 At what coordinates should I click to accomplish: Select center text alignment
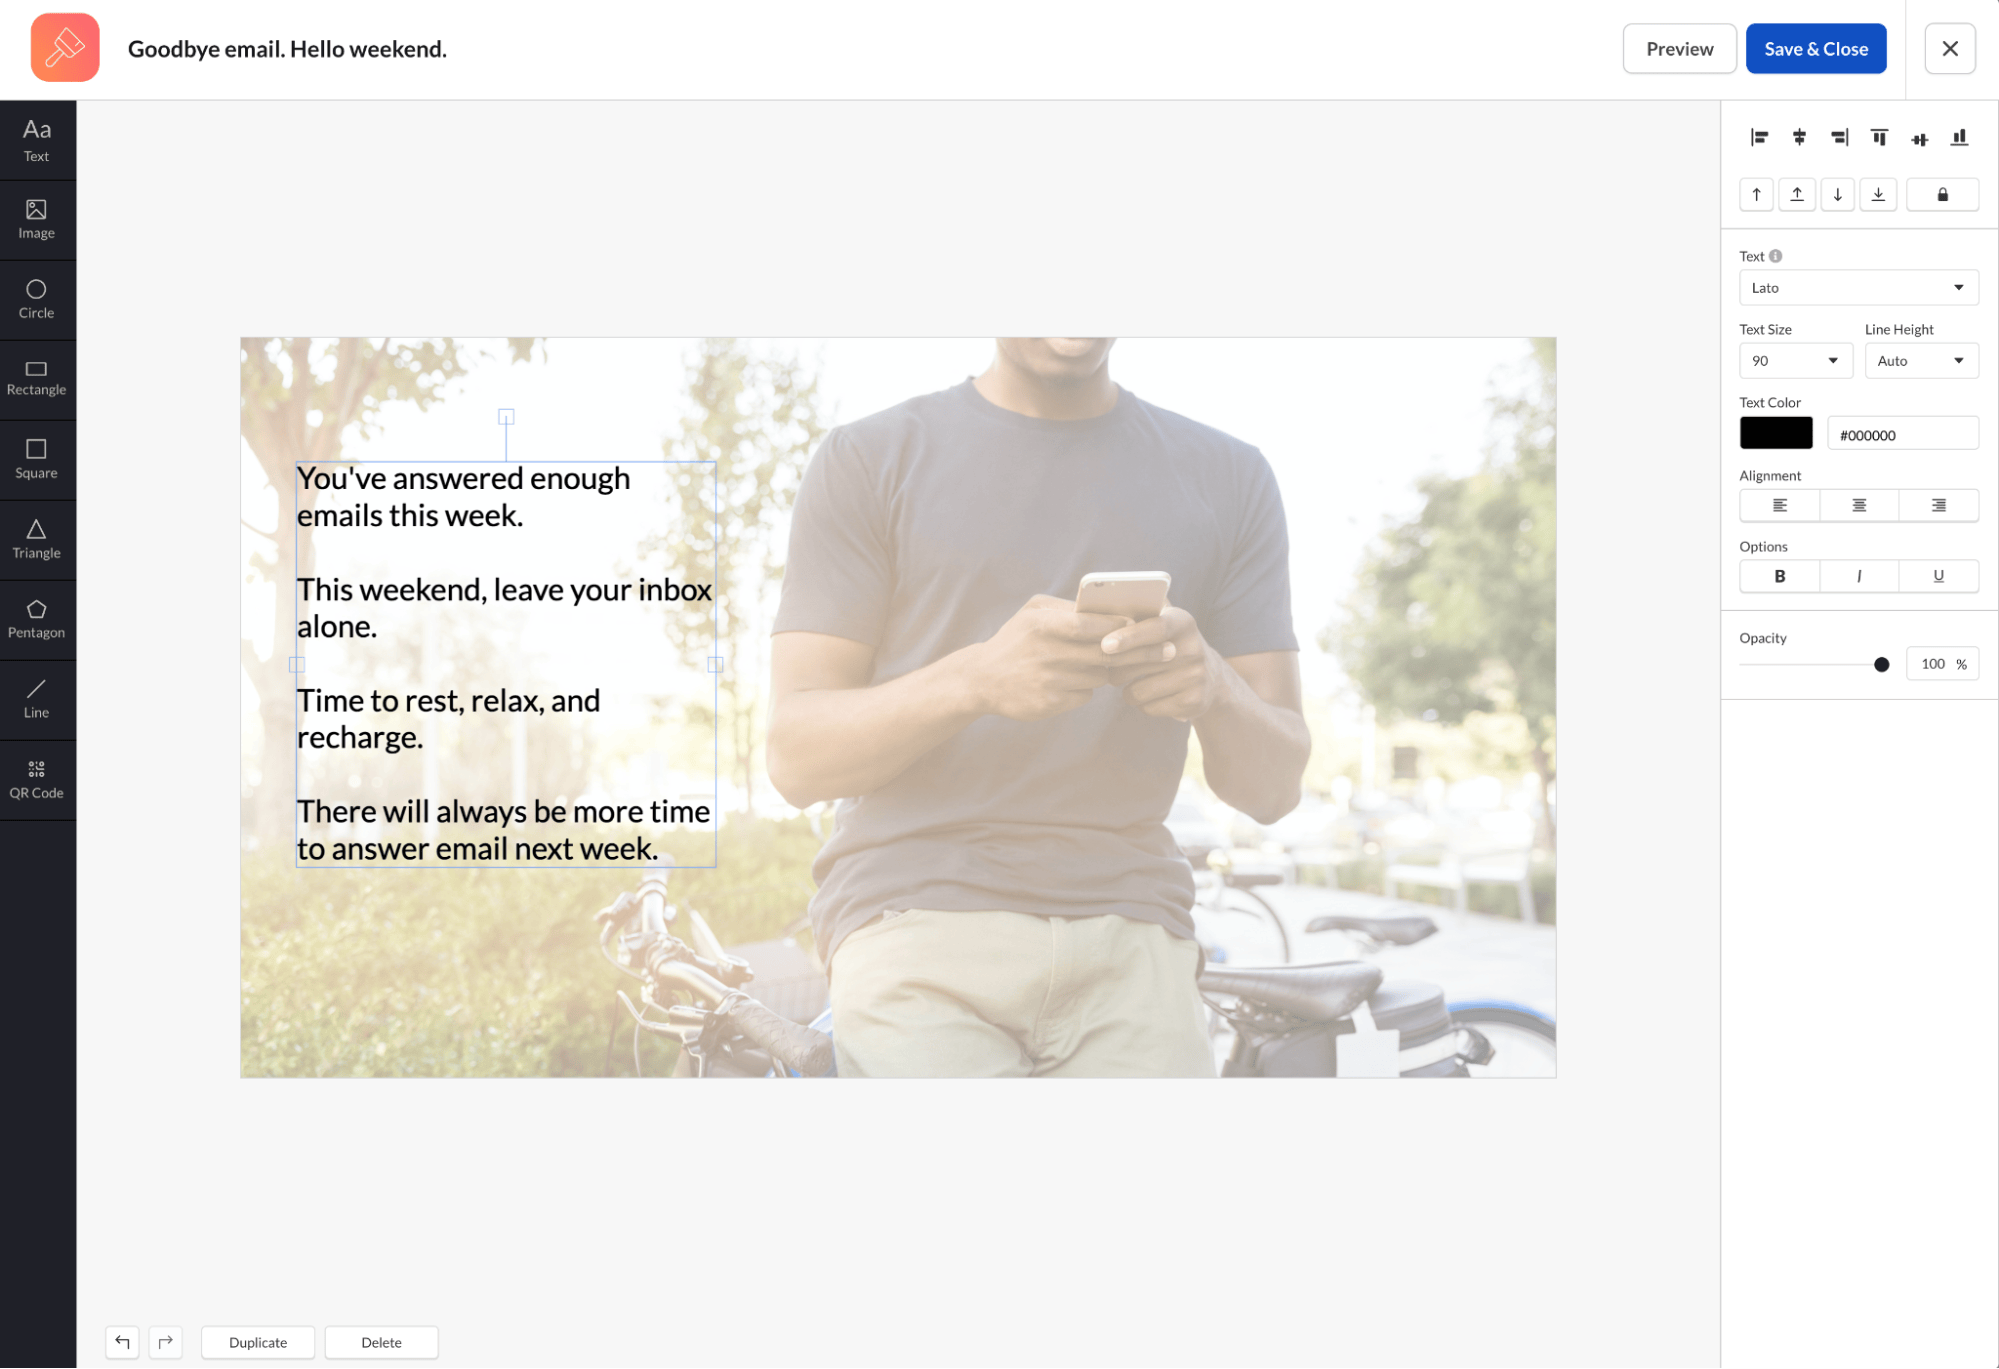(1858, 505)
